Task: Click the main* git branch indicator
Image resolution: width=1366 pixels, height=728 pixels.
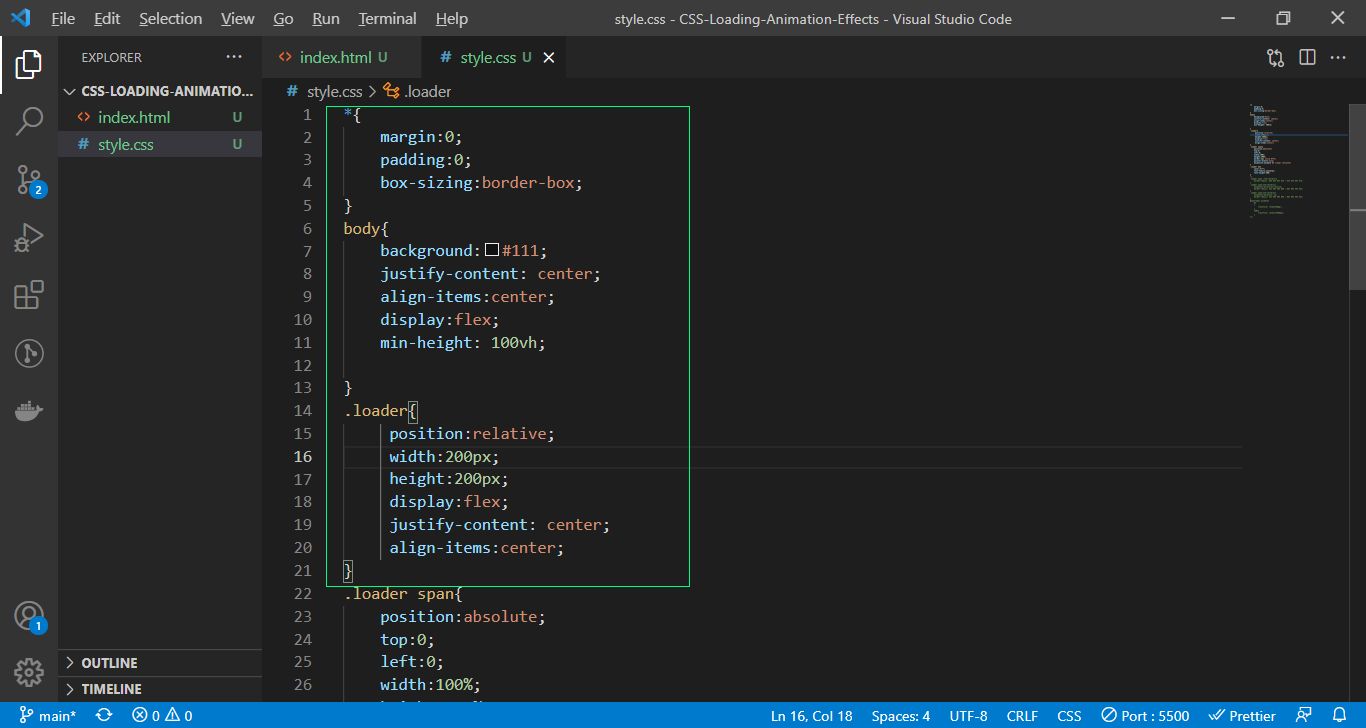Action: click(x=48, y=716)
